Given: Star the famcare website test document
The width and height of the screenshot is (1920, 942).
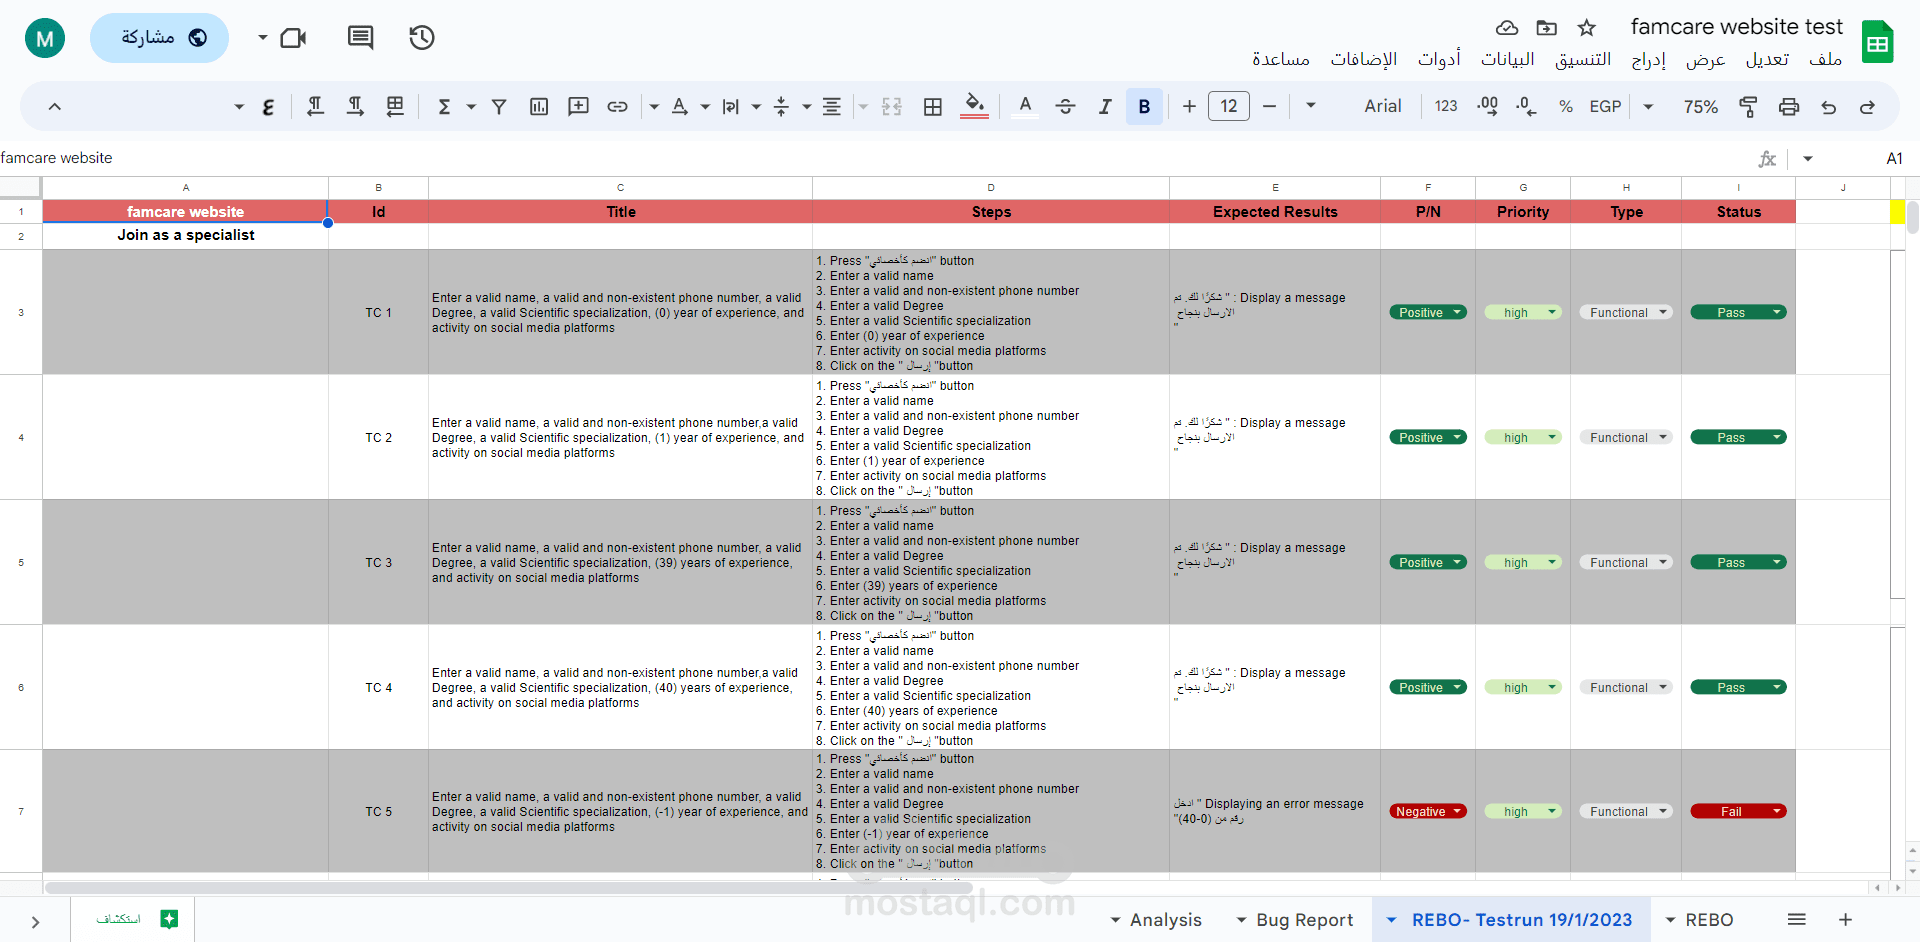Looking at the screenshot, I should (x=1587, y=28).
